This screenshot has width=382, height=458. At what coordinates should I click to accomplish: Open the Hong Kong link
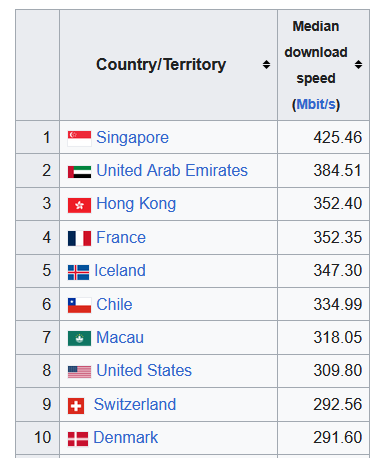136,204
